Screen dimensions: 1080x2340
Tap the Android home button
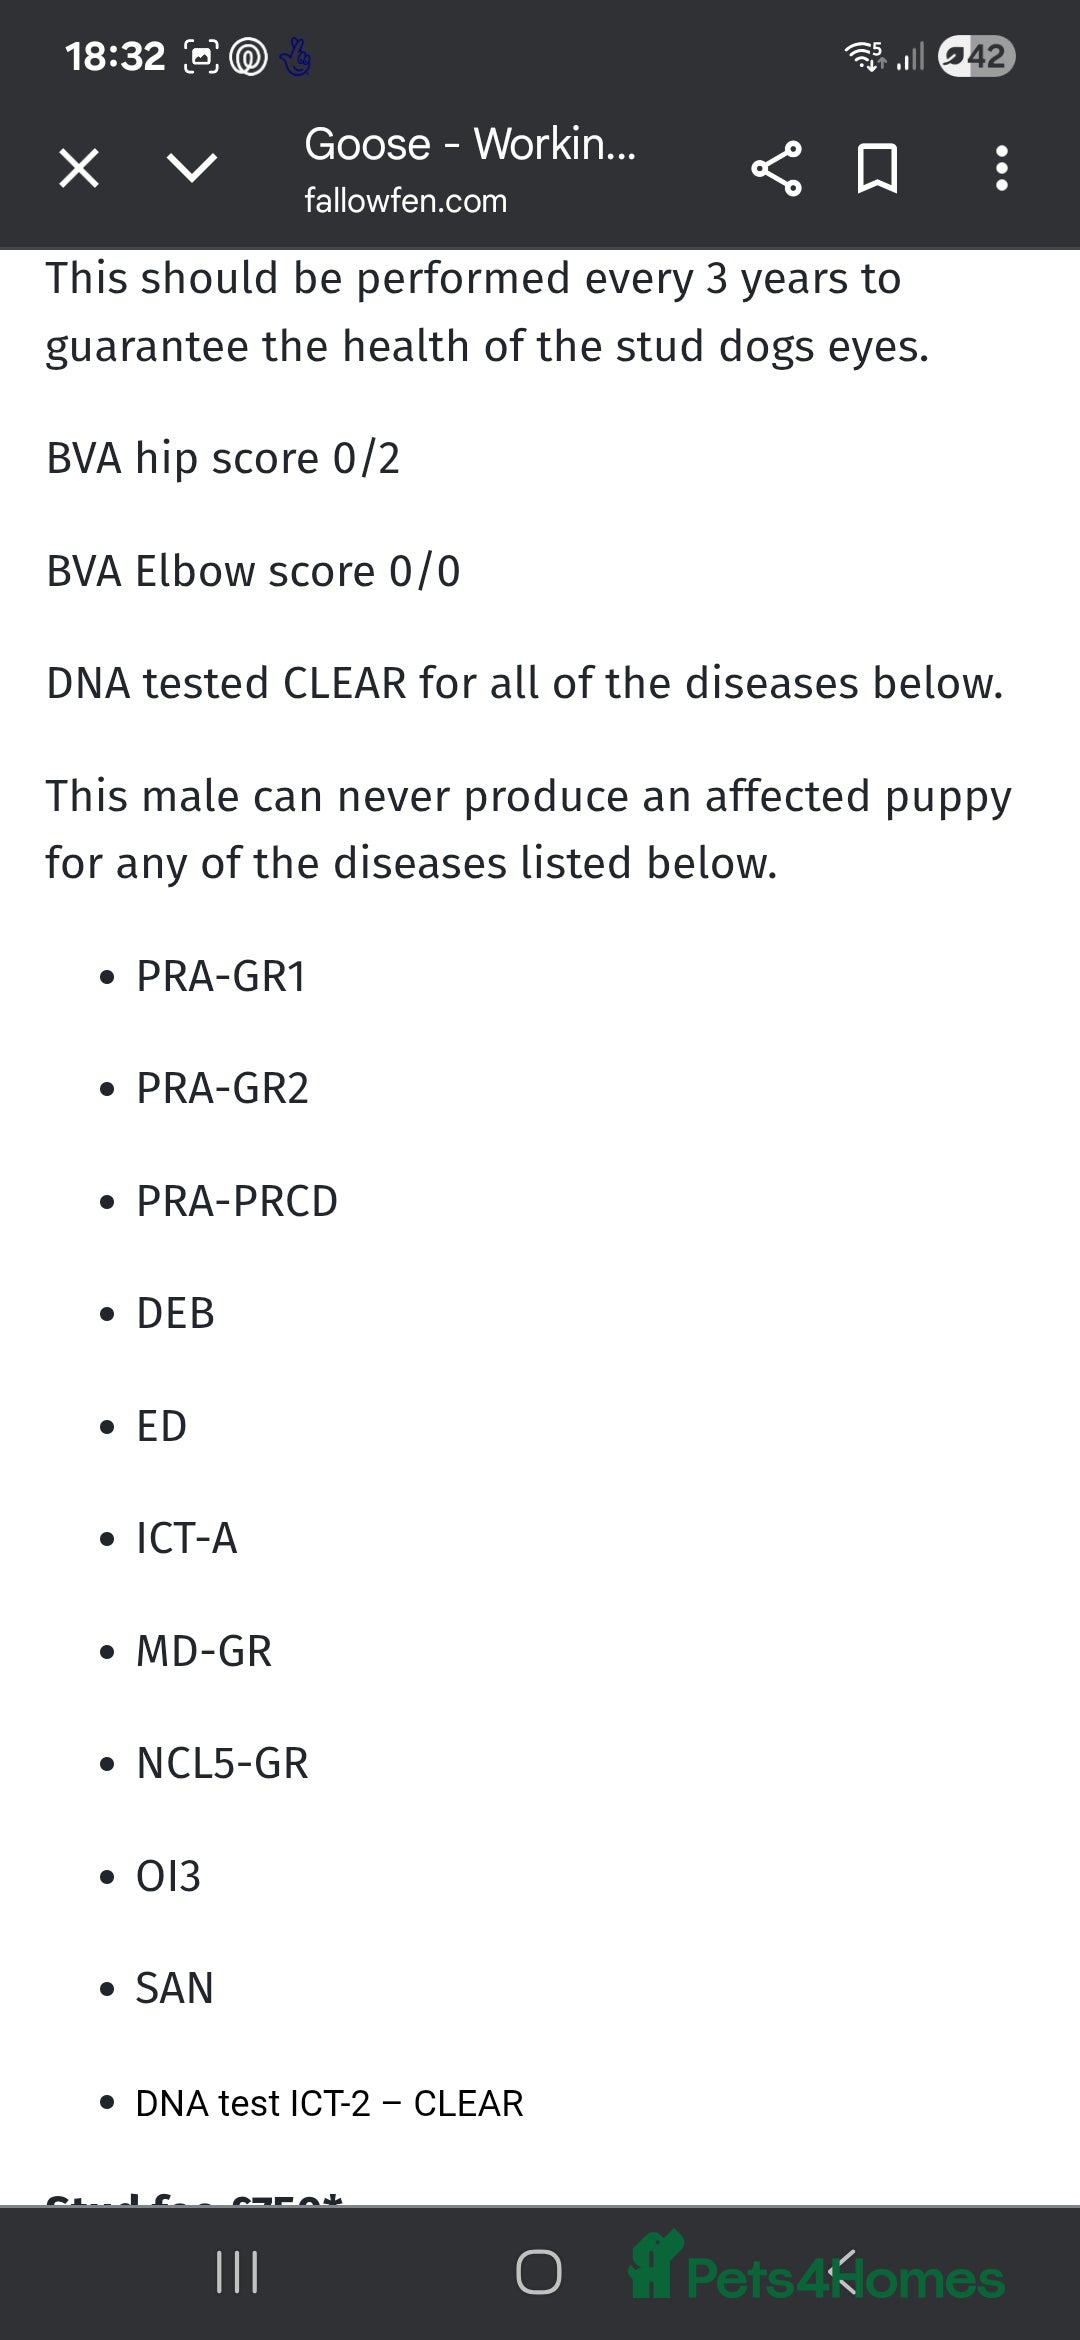tap(539, 2272)
